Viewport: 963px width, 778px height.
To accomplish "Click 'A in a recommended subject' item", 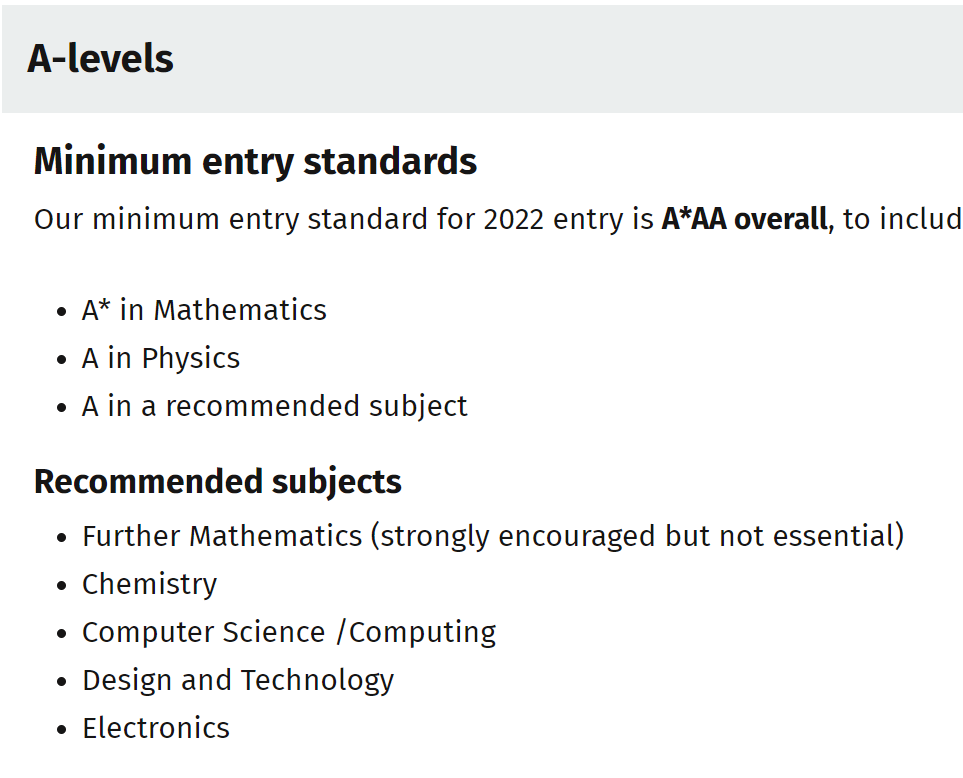I will (275, 406).
